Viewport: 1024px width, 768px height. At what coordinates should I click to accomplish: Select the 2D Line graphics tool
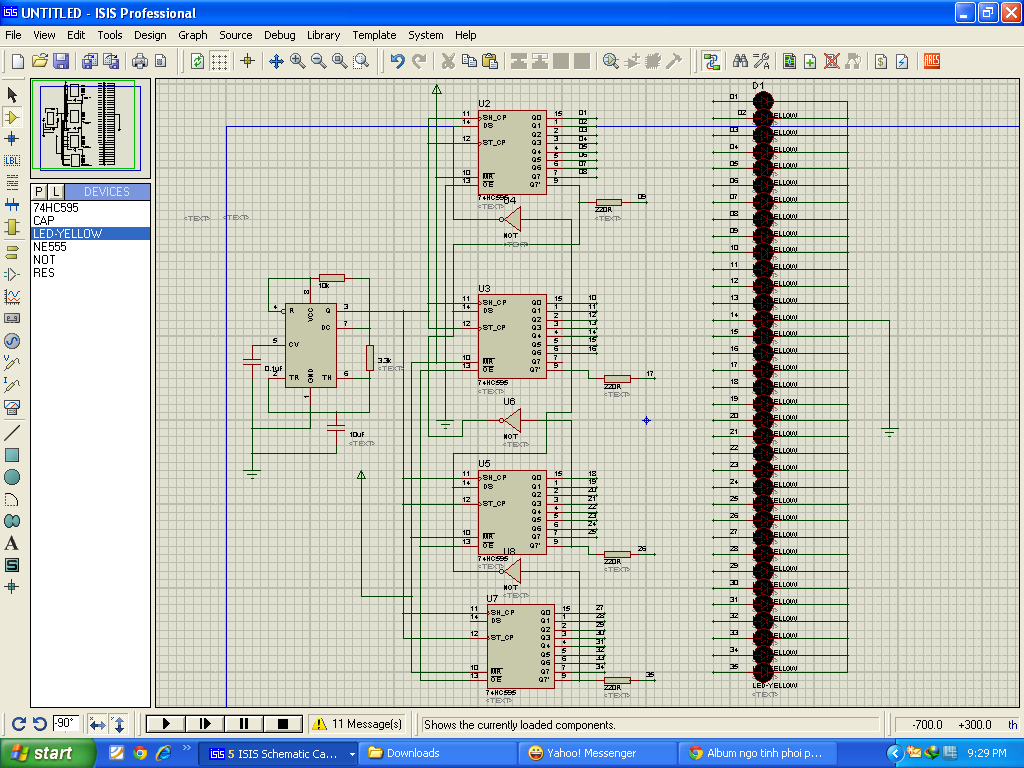coord(12,433)
